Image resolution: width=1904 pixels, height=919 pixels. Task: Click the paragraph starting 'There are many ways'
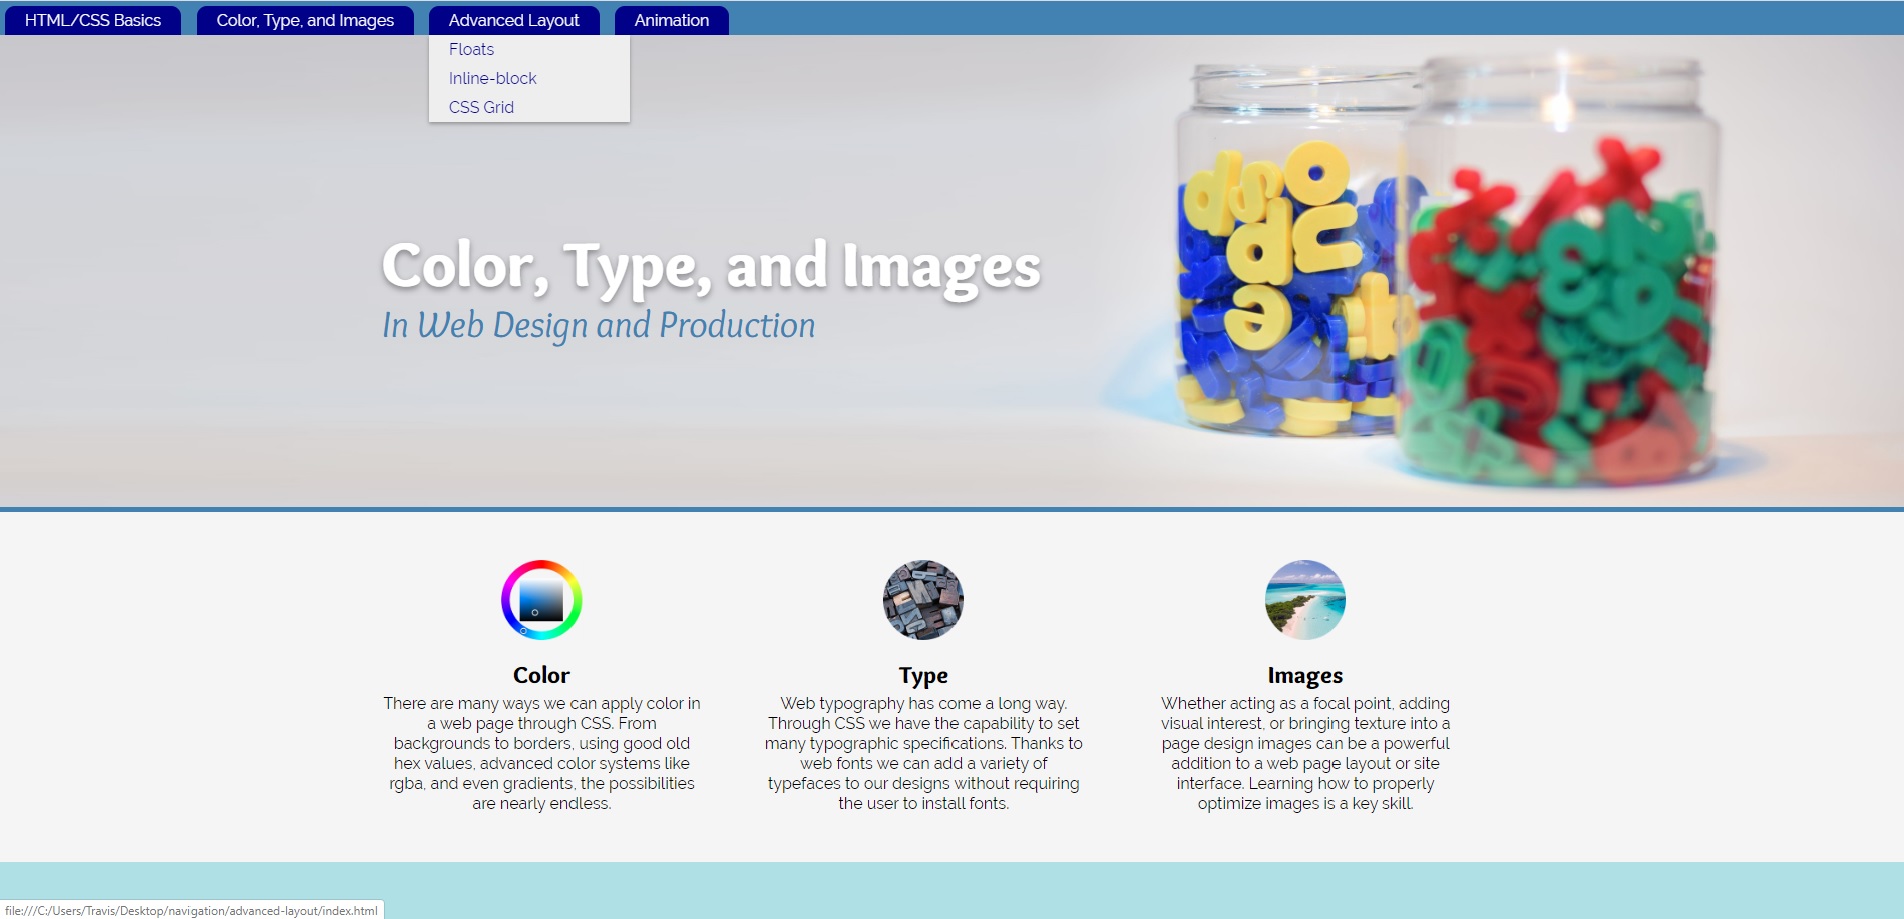[542, 753]
